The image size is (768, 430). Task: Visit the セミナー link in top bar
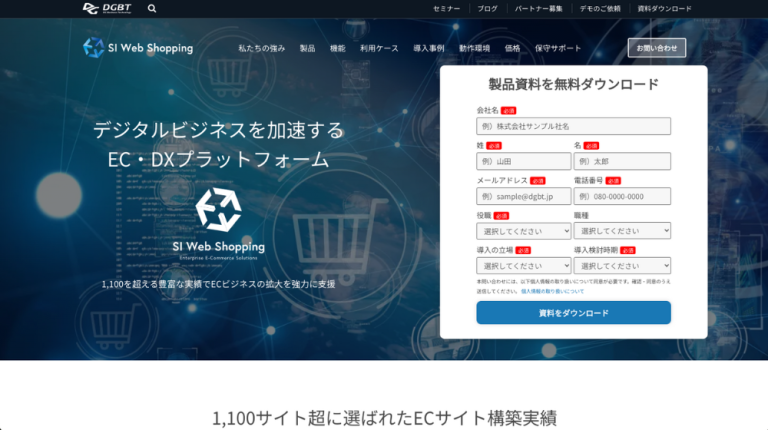coord(447,8)
